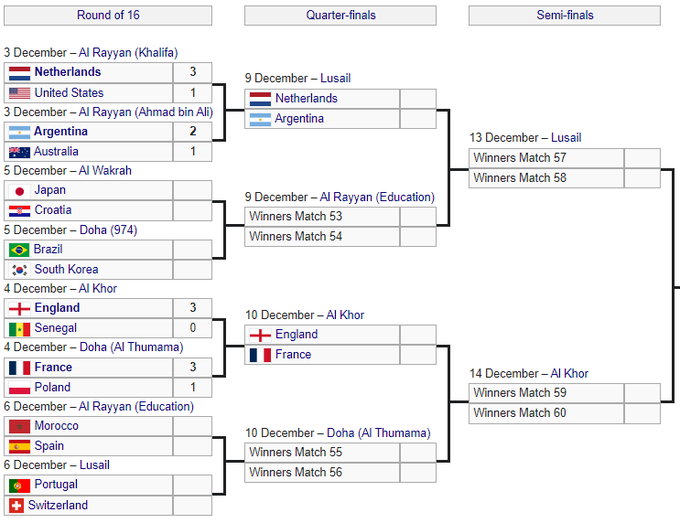Click the Spain flag icon
The width and height of the screenshot is (680, 523).
coord(18,447)
